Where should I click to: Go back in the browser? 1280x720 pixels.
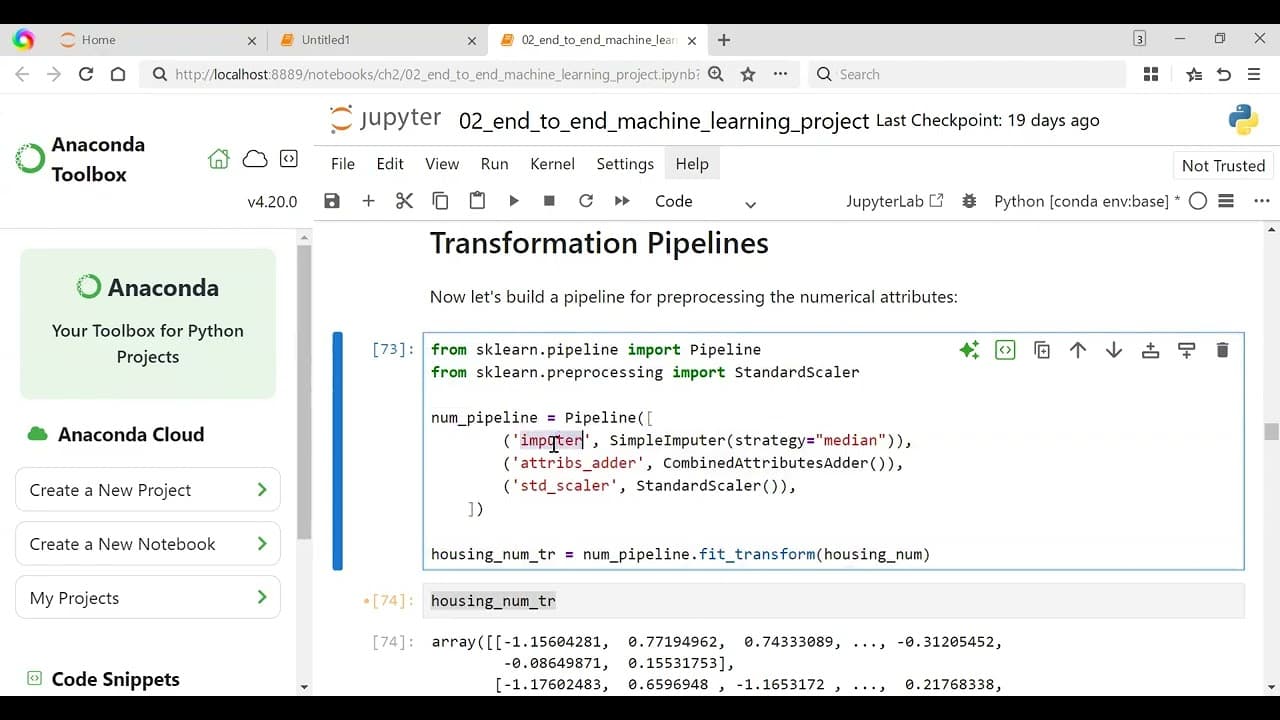point(23,74)
